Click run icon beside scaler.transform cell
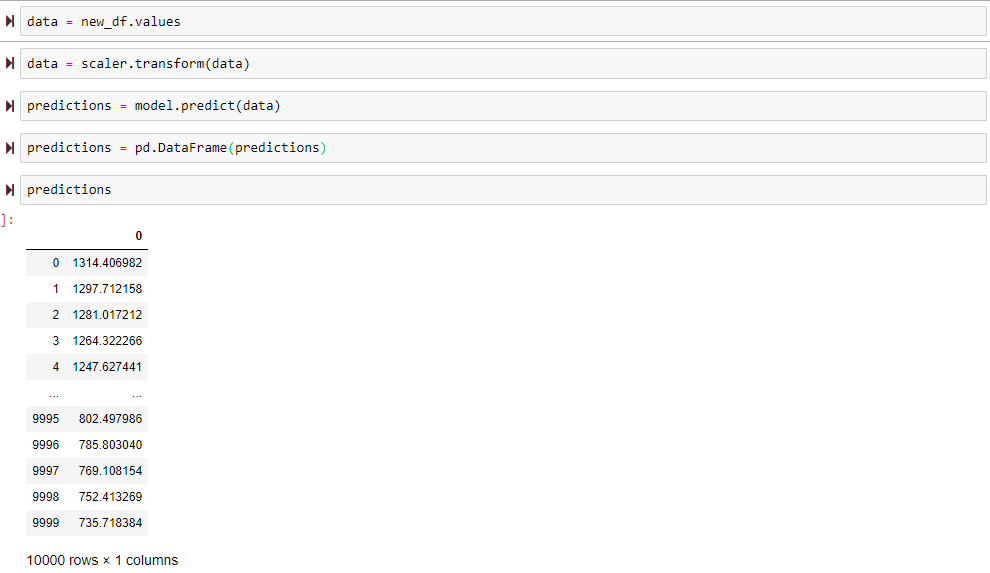This screenshot has height=573, width=990. [x=10, y=64]
